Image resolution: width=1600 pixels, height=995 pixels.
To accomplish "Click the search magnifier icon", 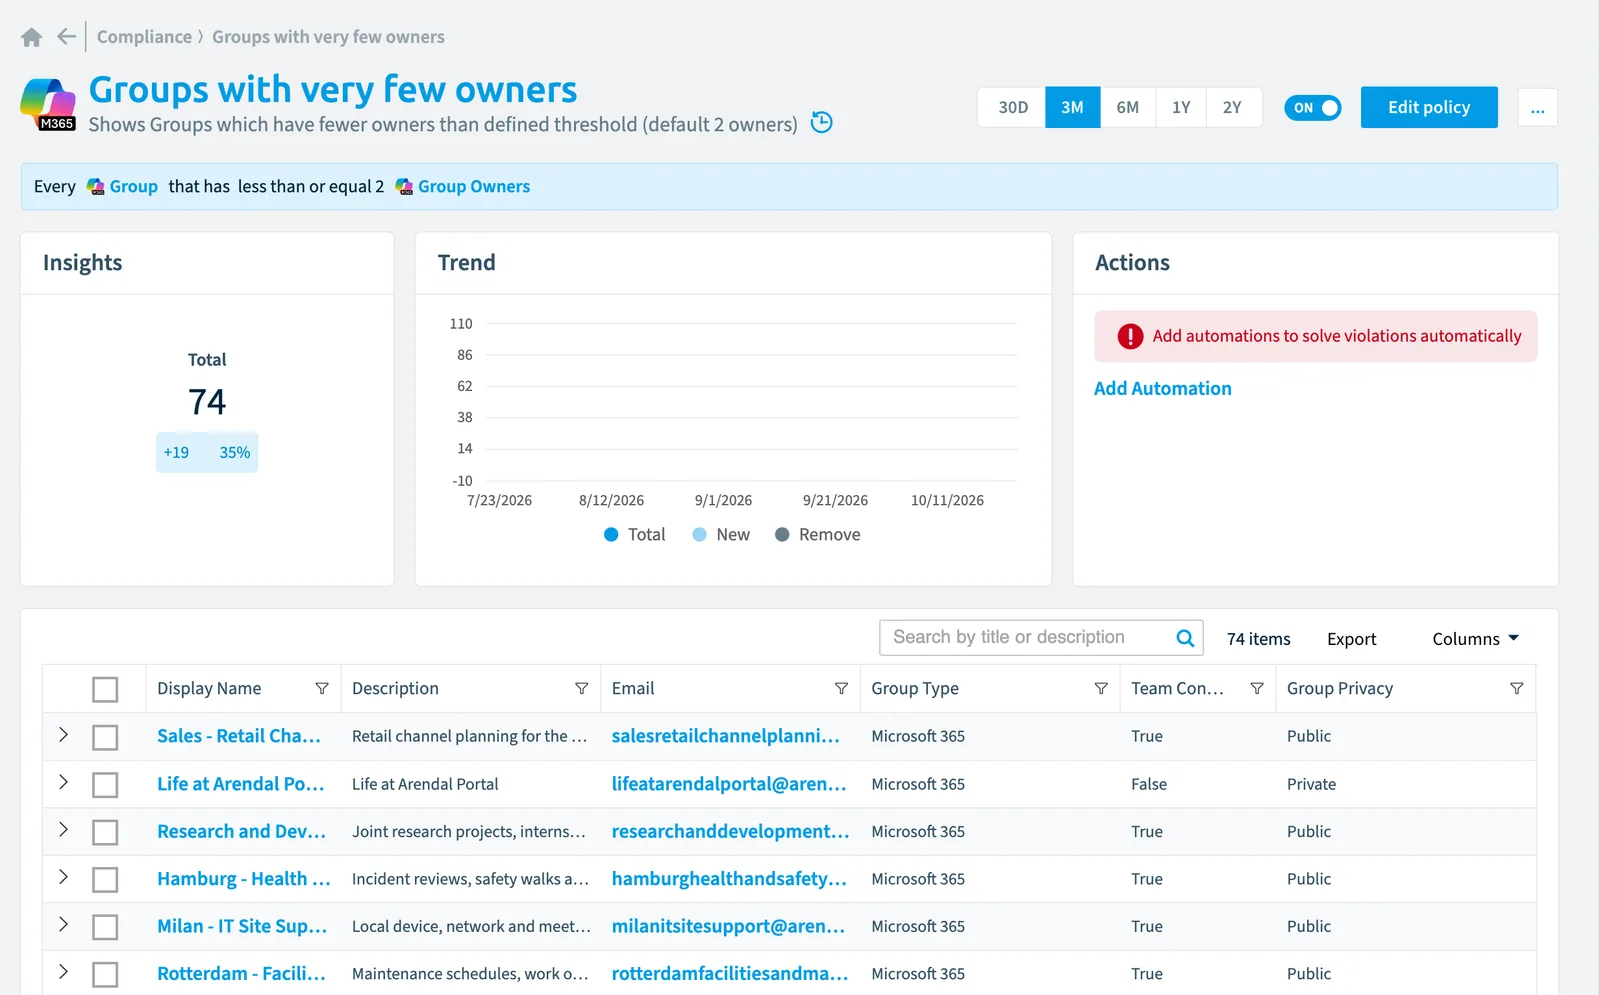I will 1185,638.
